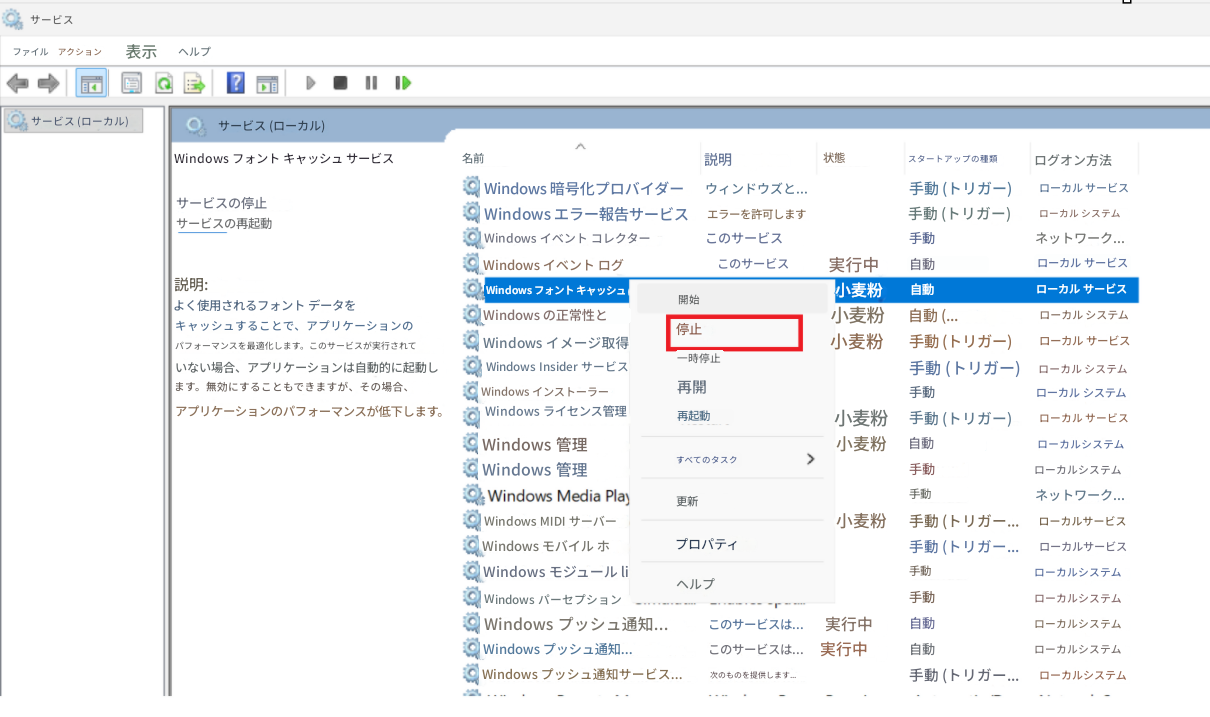
Task: Click the Pause Service icon in toolbar
Action: point(371,83)
